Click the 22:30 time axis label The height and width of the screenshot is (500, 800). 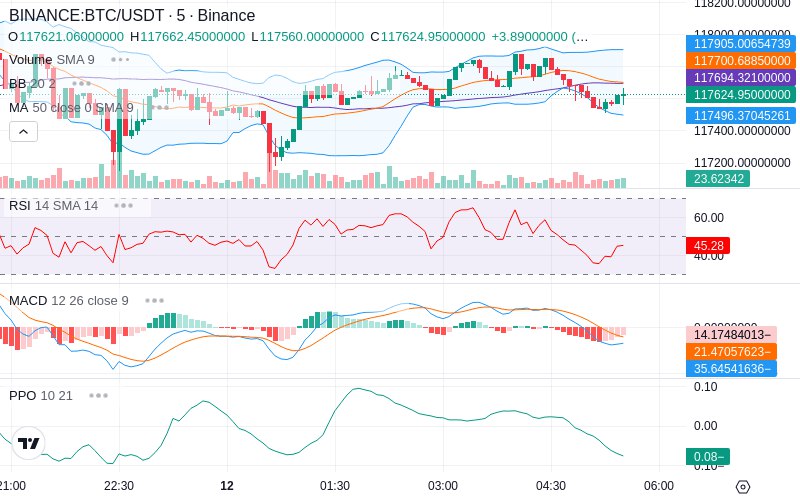pyautogui.click(x=119, y=486)
